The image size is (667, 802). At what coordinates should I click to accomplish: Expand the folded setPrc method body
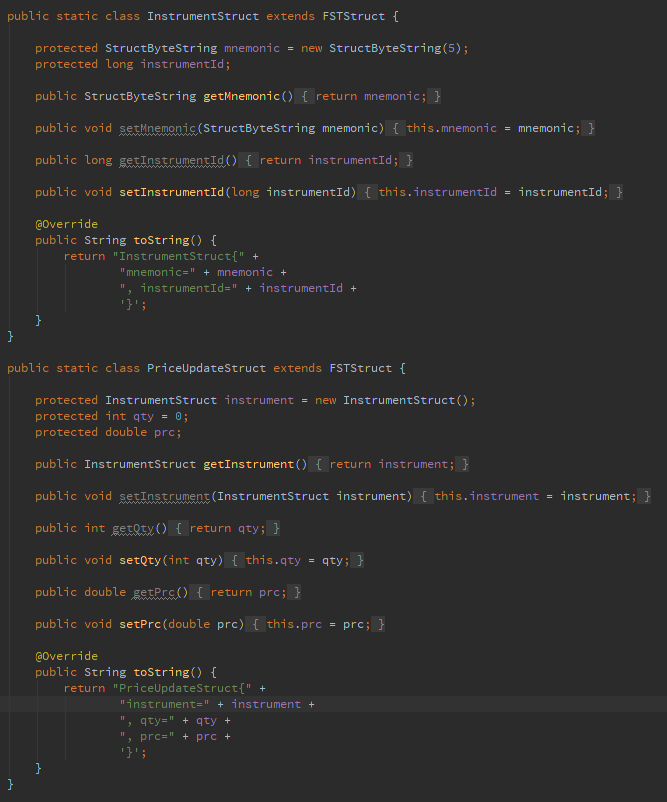pos(316,625)
